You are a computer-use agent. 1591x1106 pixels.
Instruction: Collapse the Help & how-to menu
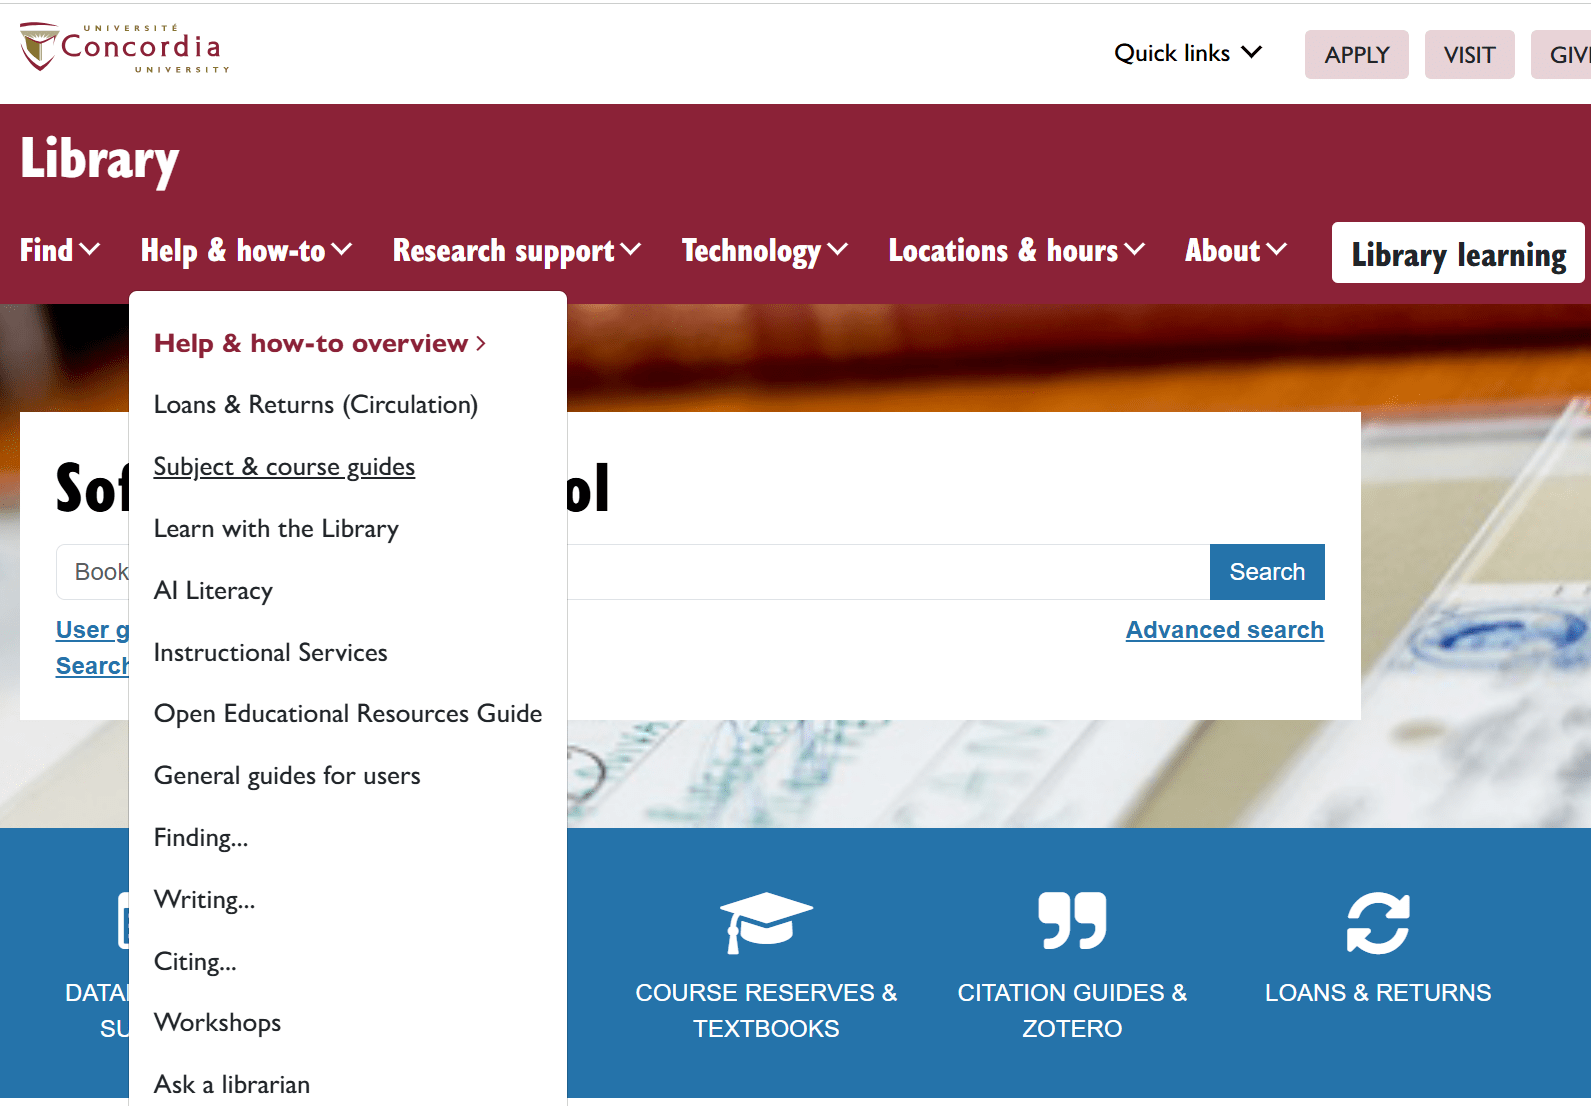pyautogui.click(x=246, y=250)
